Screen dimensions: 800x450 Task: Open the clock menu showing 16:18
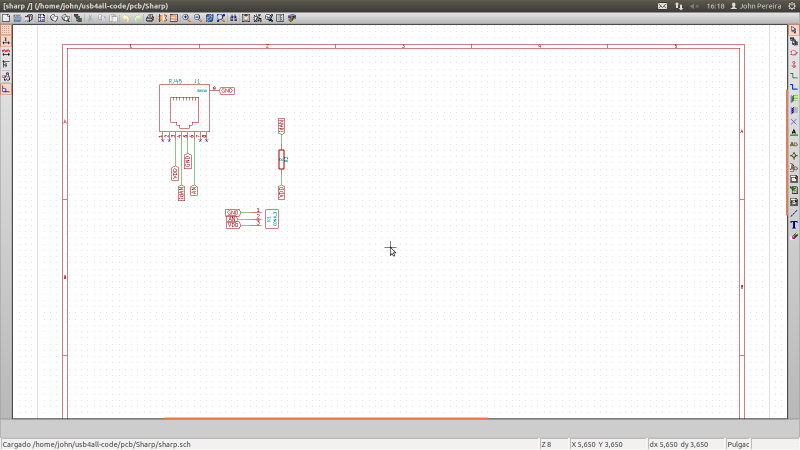pyautogui.click(x=714, y=6)
